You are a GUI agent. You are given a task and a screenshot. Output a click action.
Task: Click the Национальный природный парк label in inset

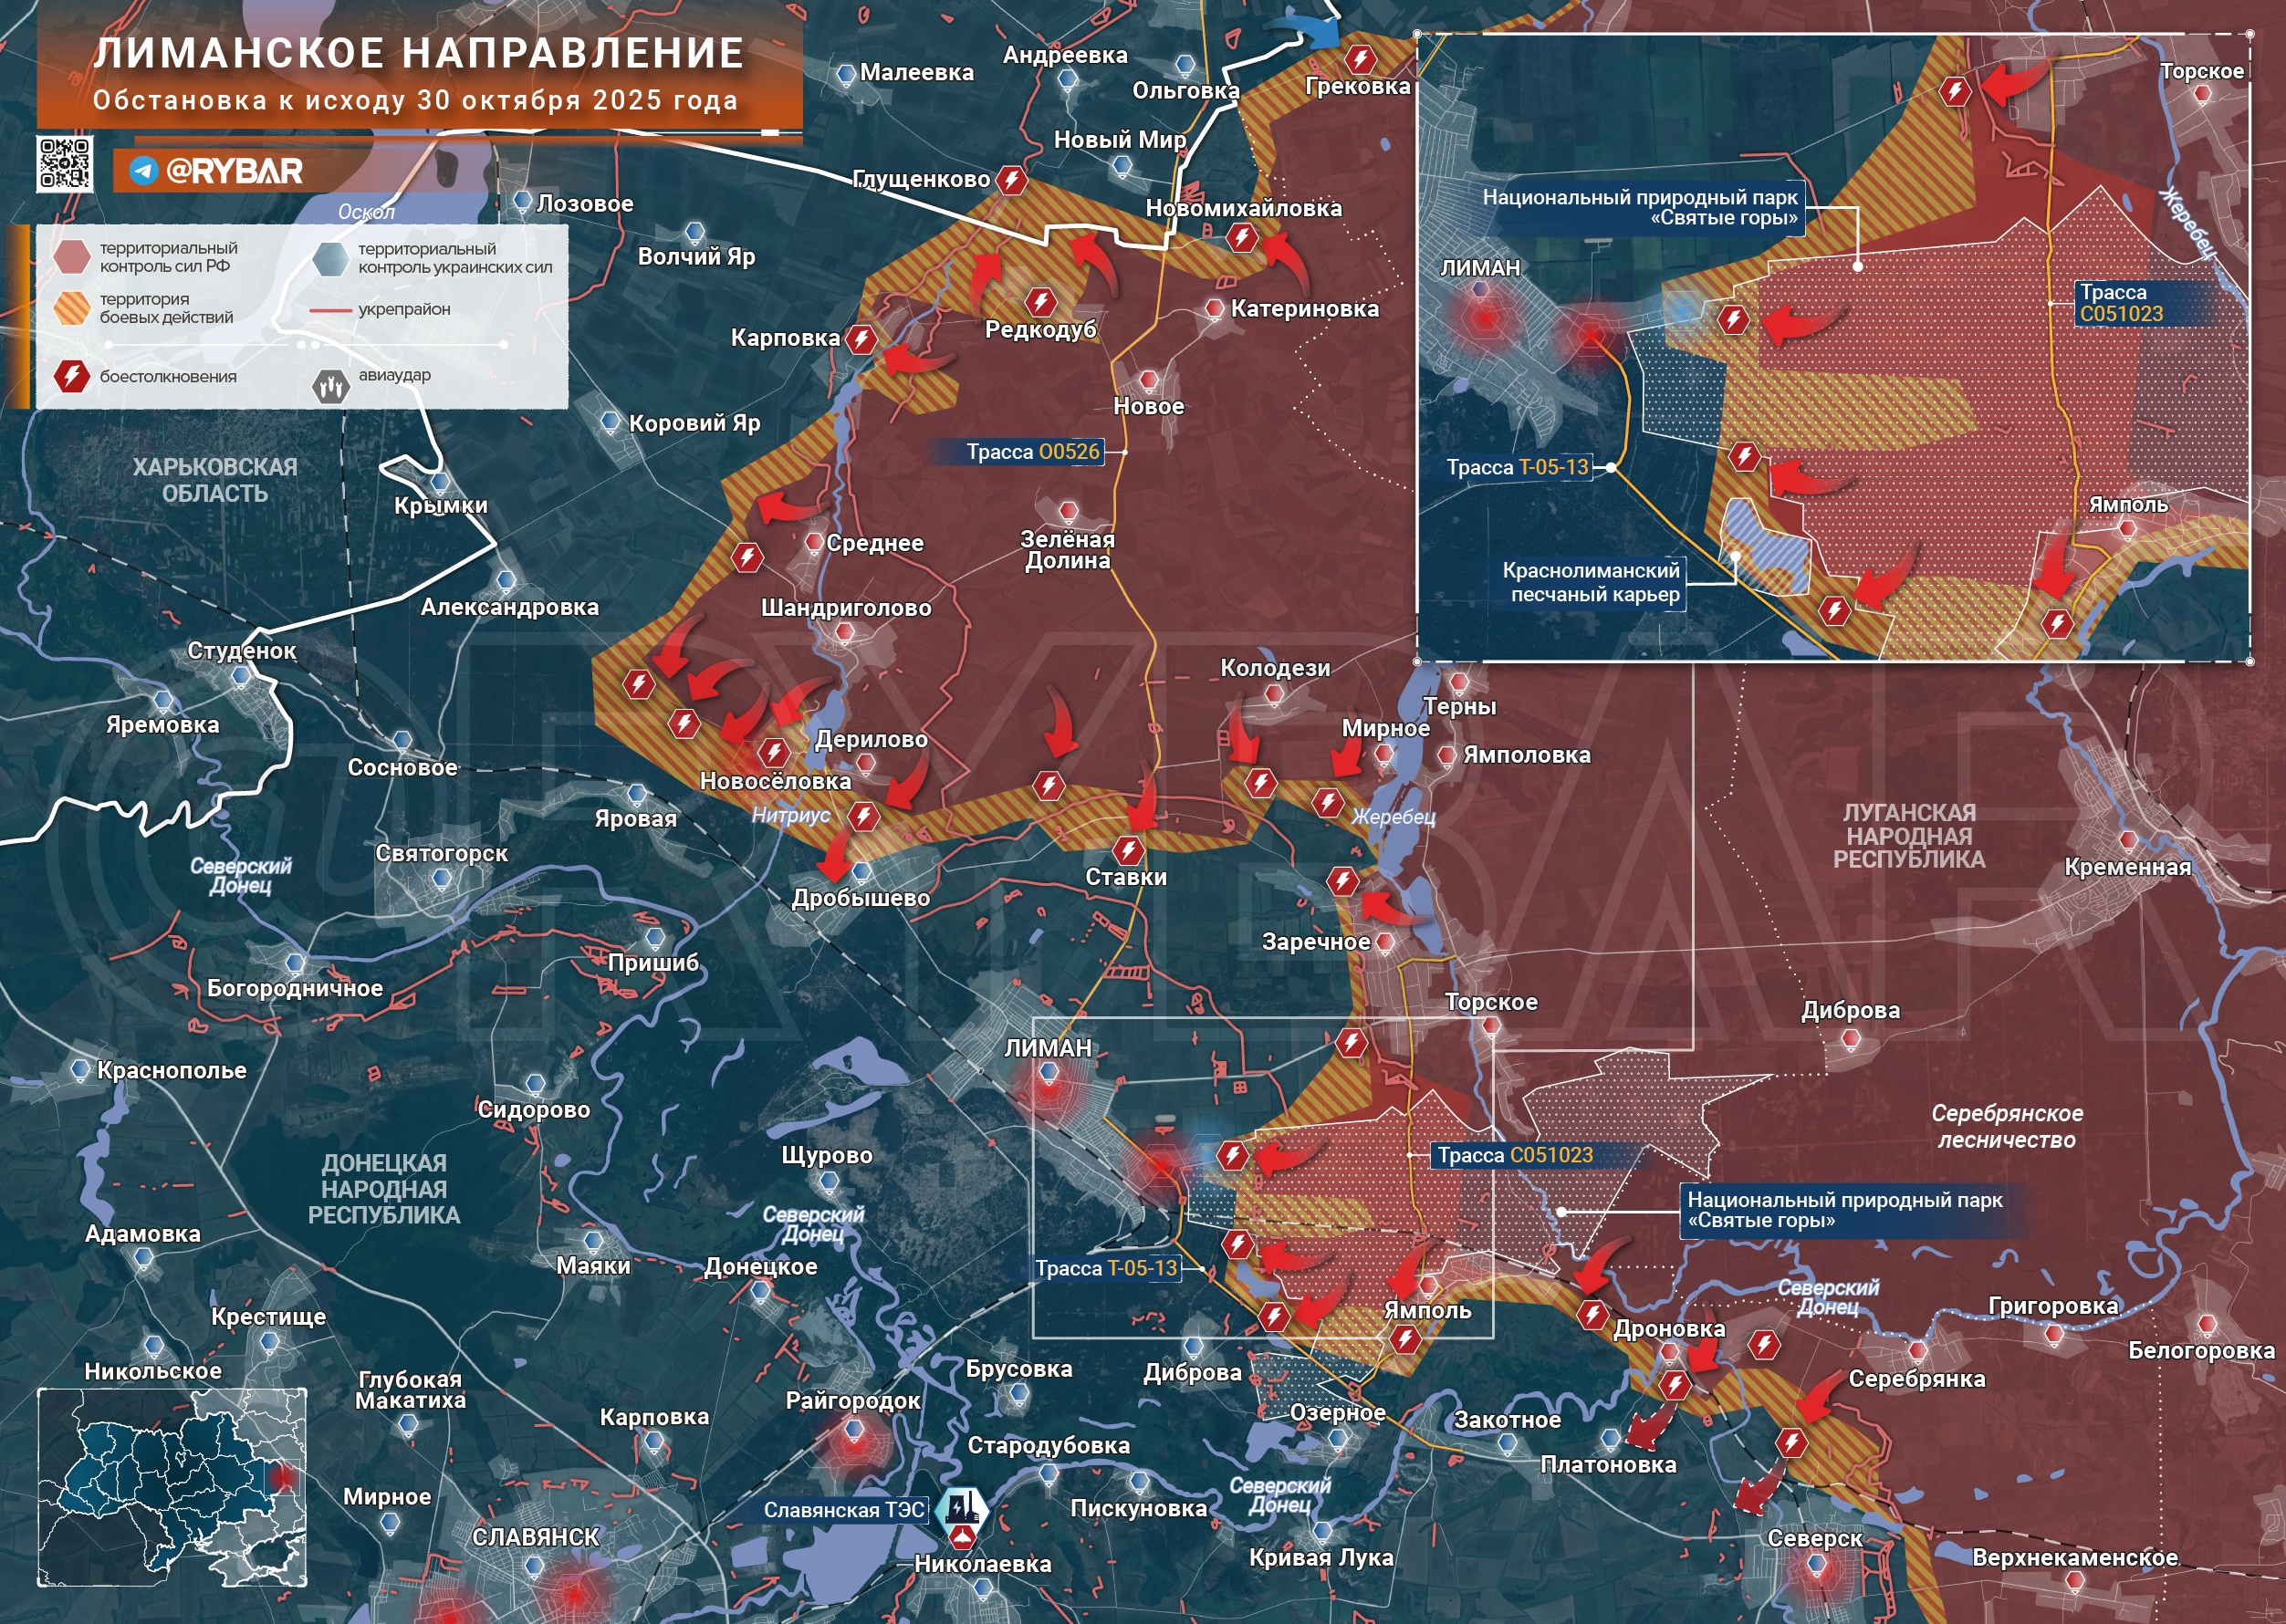pyautogui.click(x=1640, y=208)
